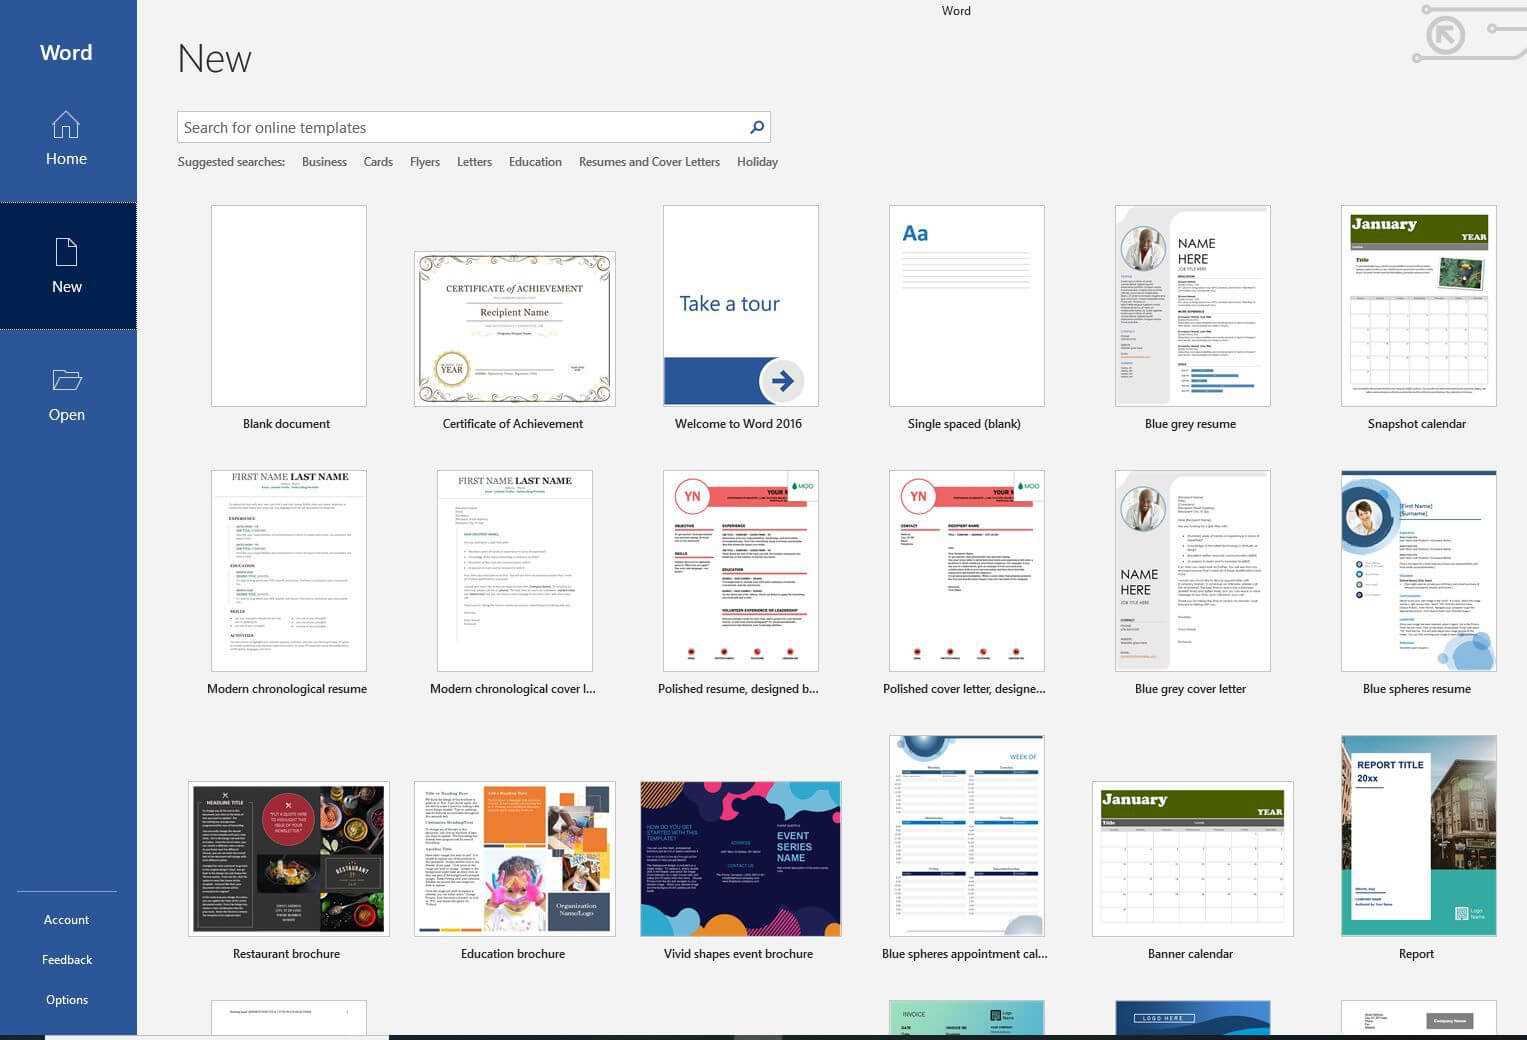Select the Open label in sidebar
This screenshot has height=1040, width=1527.
66,415
